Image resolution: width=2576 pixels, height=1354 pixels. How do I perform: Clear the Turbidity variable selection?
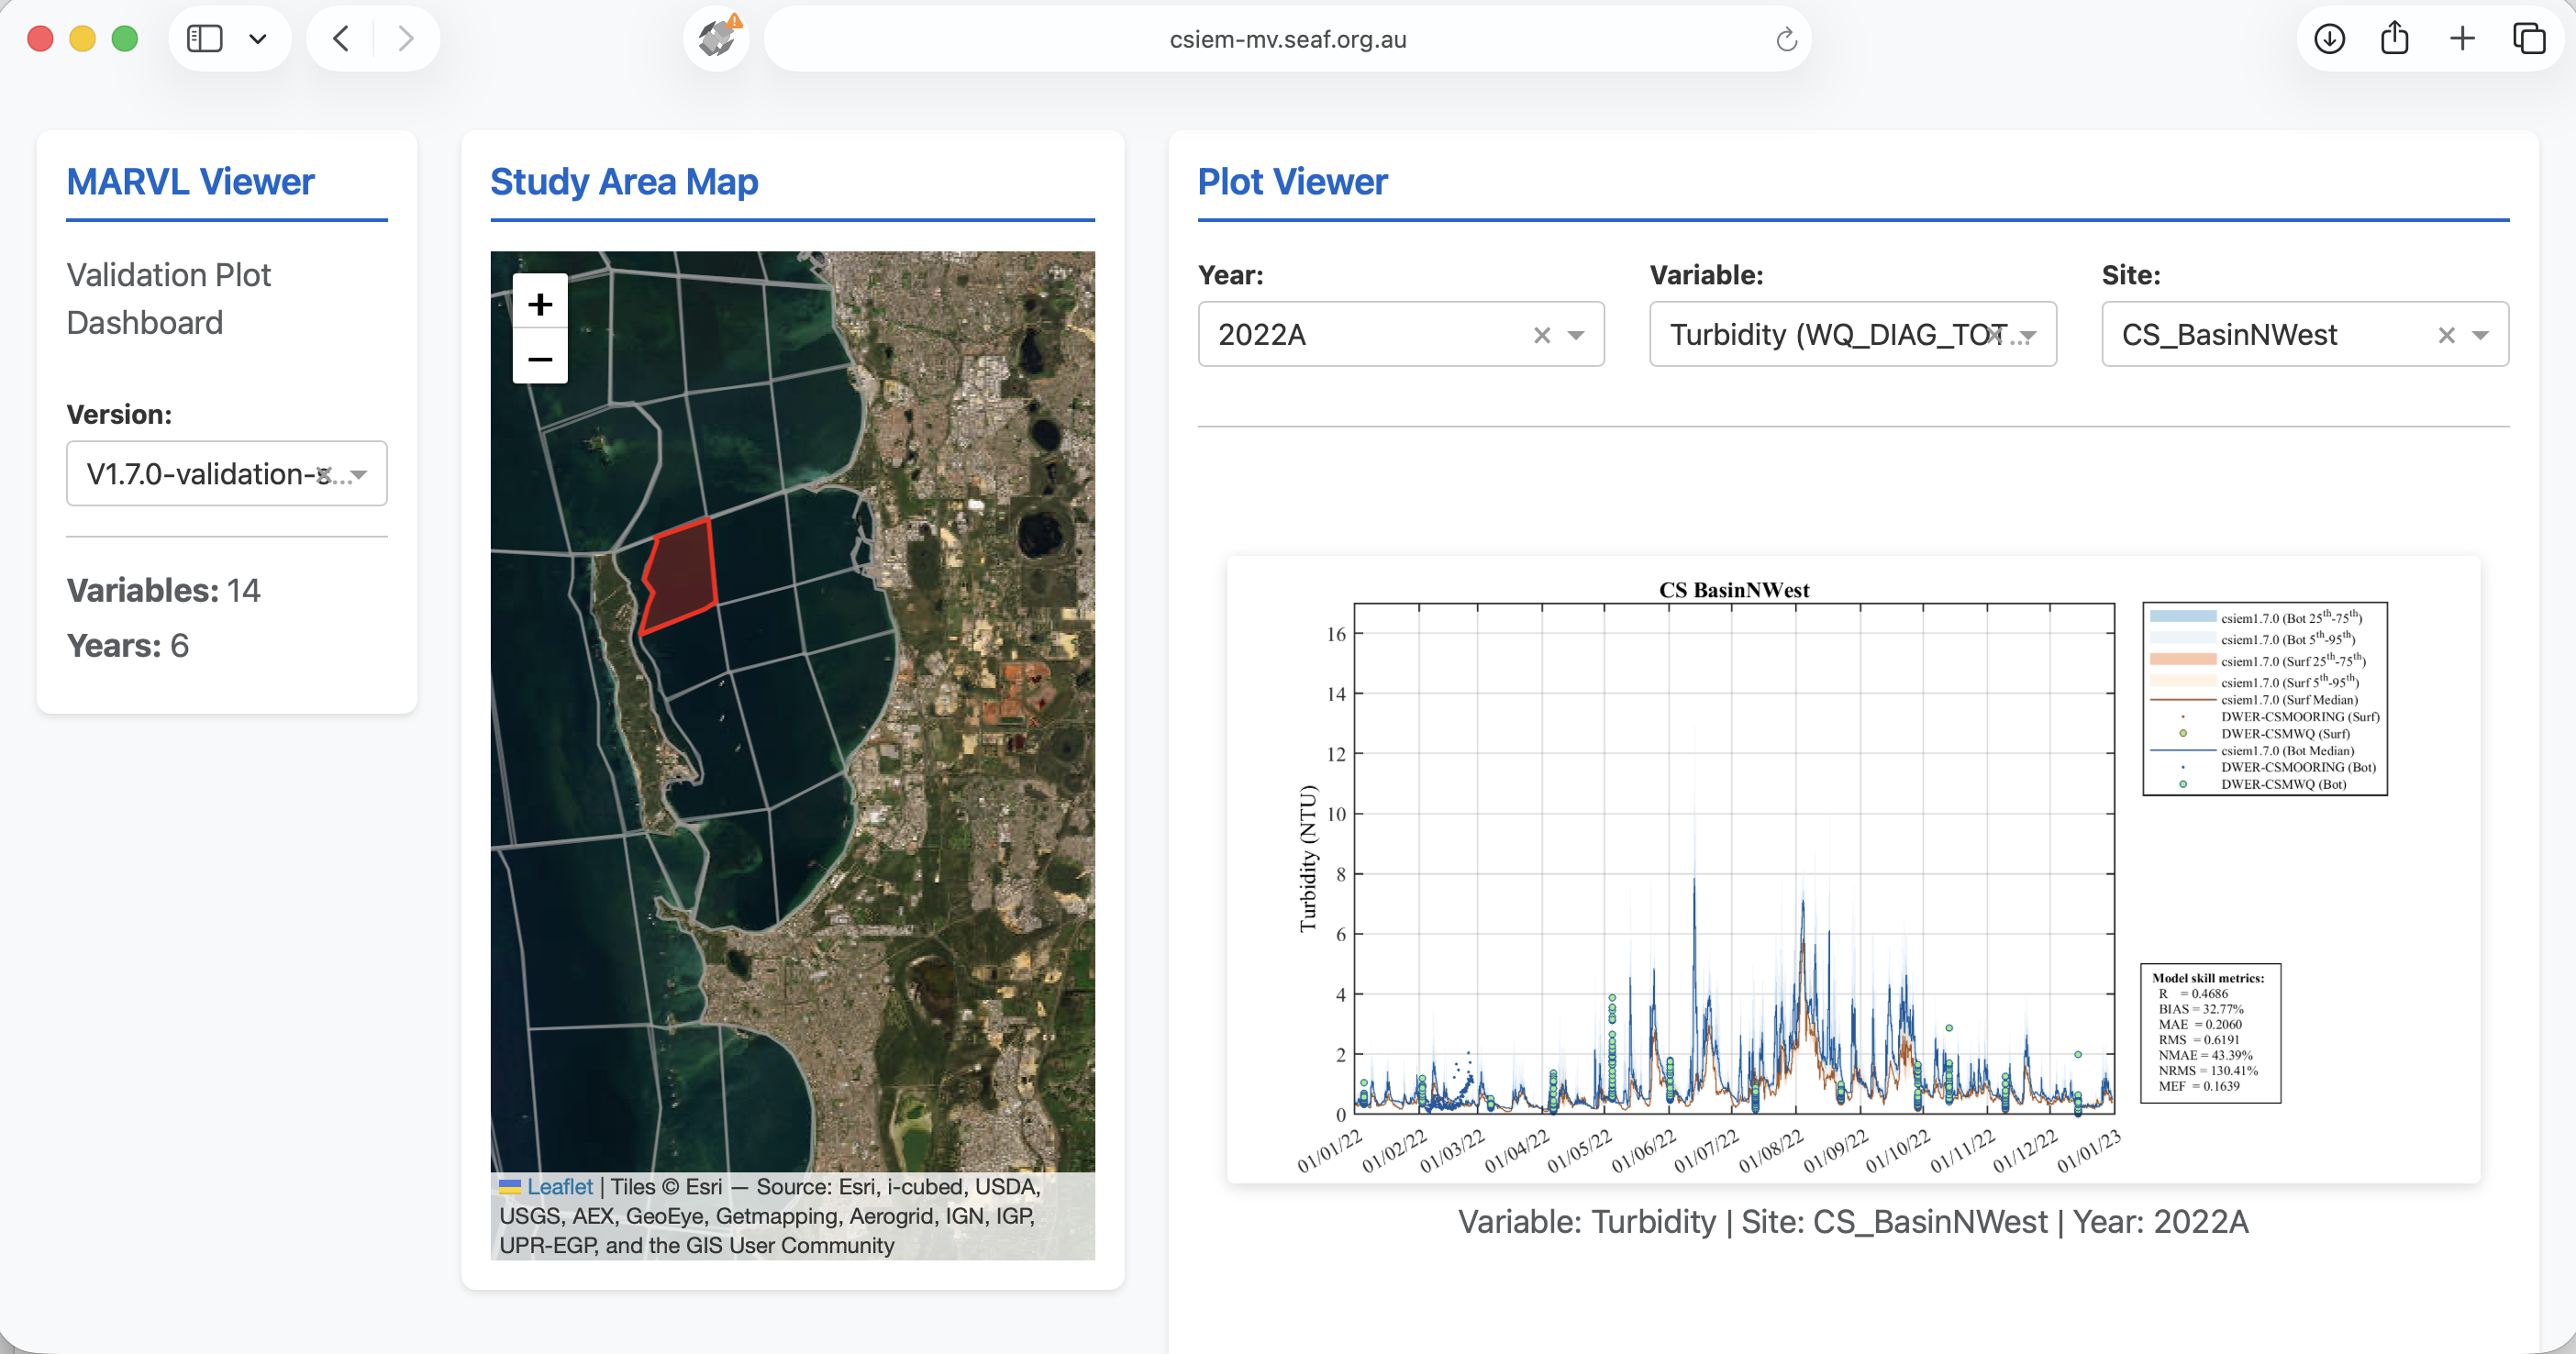(x=1997, y=335)
